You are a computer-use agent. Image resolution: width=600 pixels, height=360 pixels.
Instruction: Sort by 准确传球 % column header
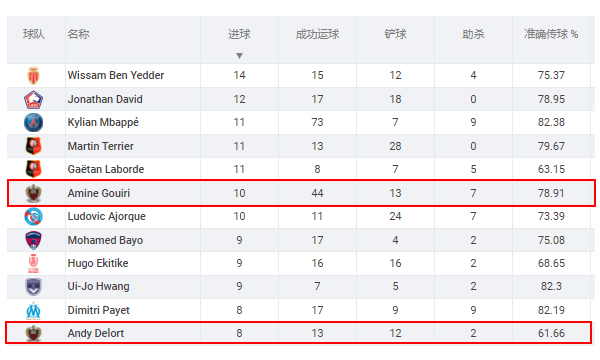click(551, 34)
